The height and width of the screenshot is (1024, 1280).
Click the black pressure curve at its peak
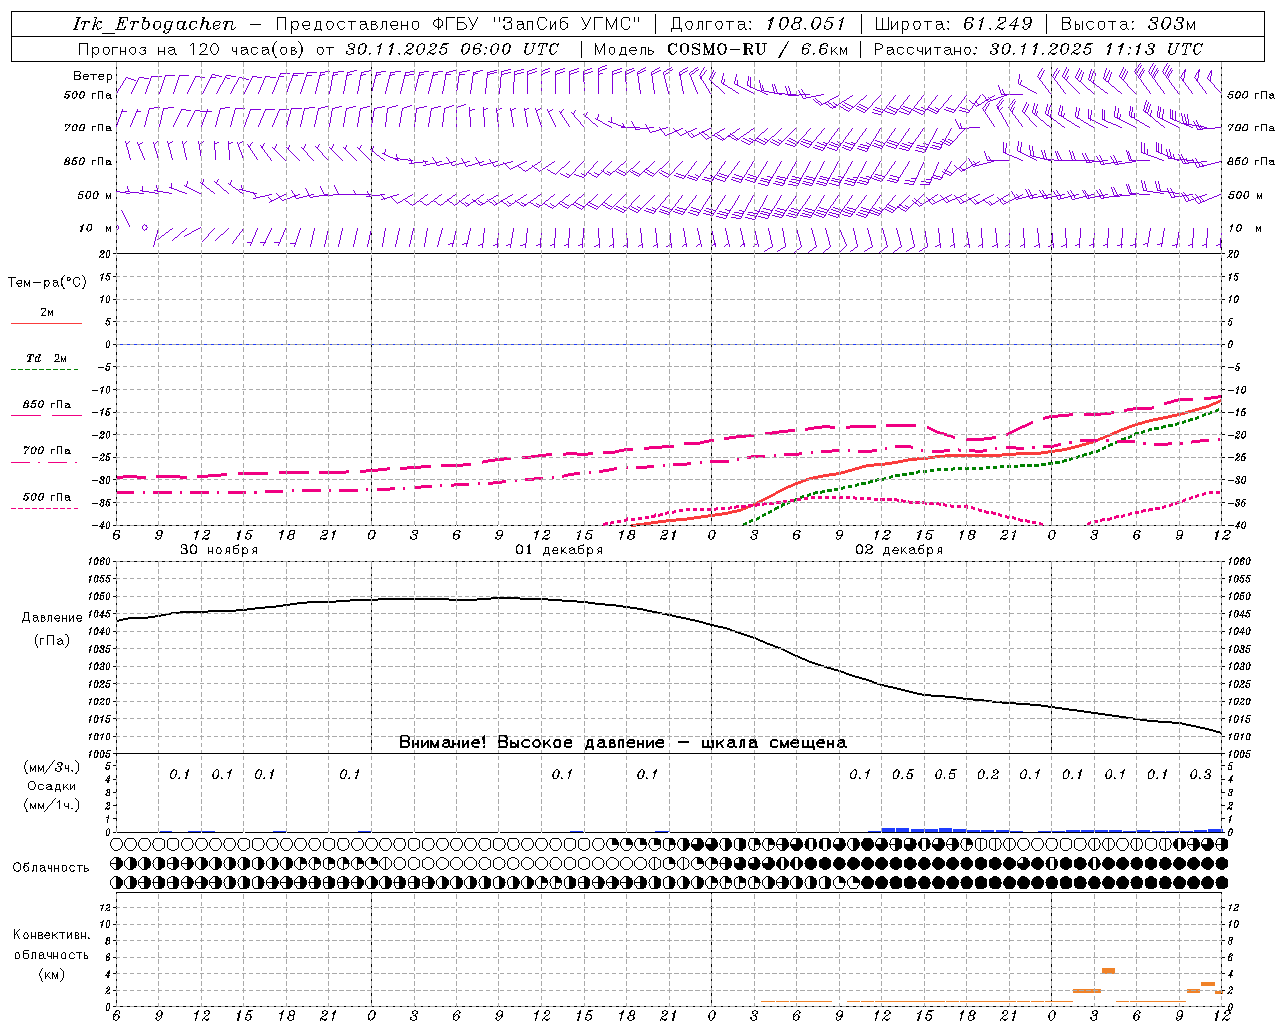click(x=505, y=598)
